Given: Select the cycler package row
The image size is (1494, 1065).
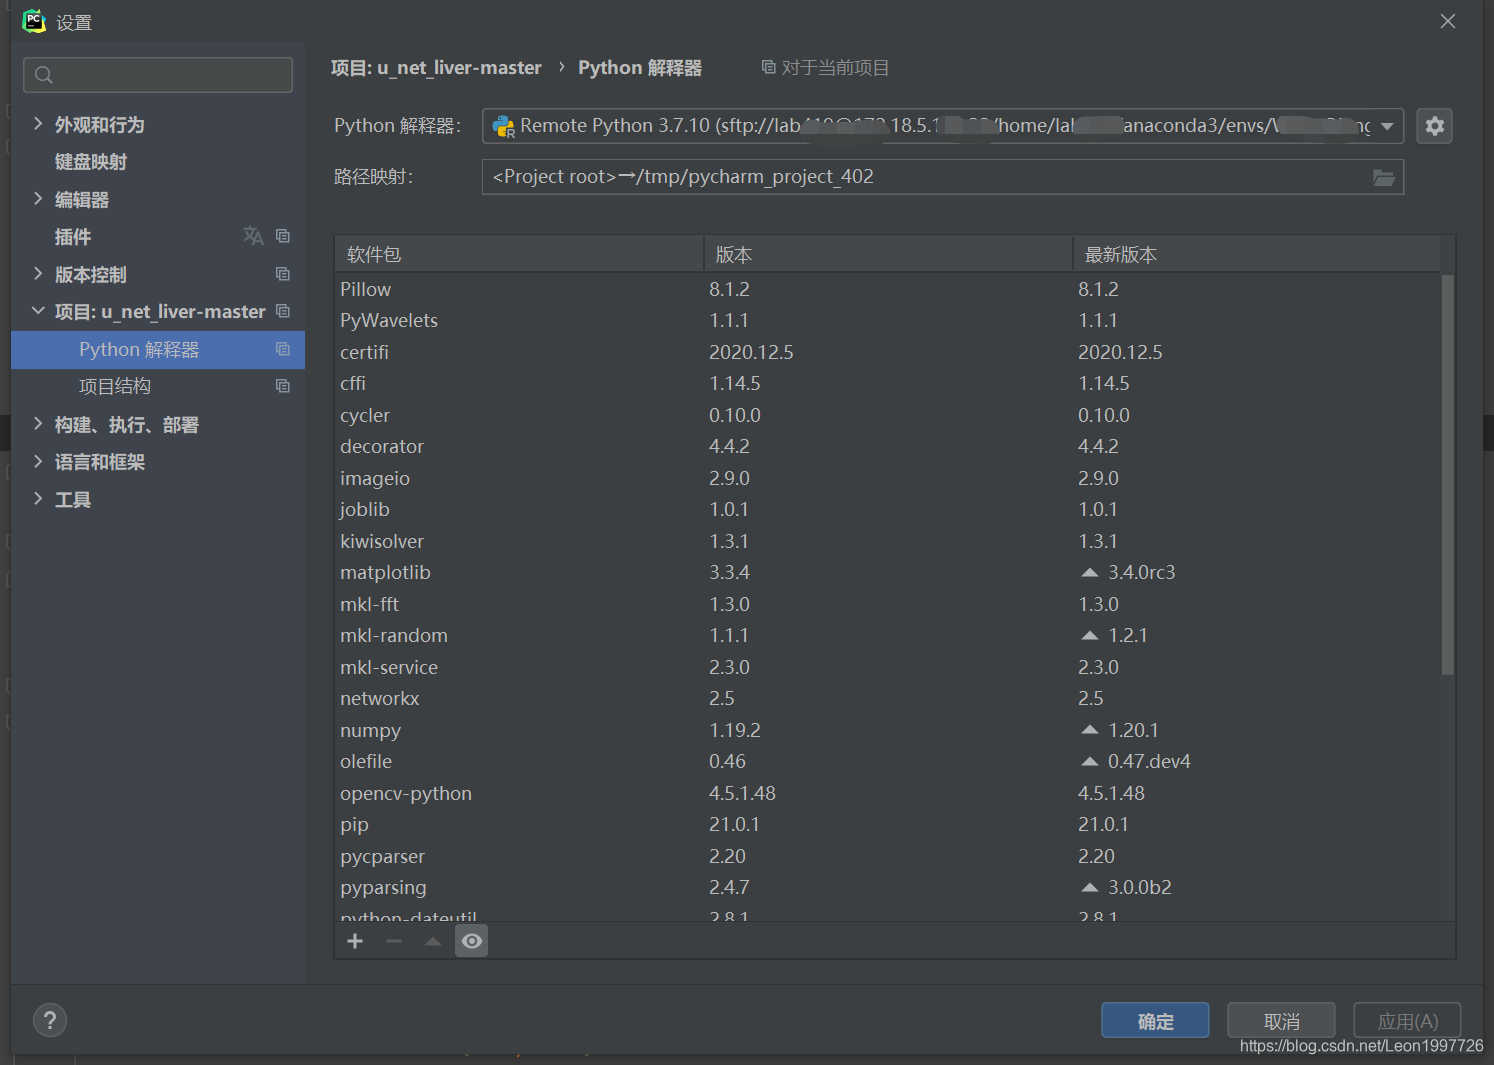Looking at the screenshot, I should coord(888,415).
